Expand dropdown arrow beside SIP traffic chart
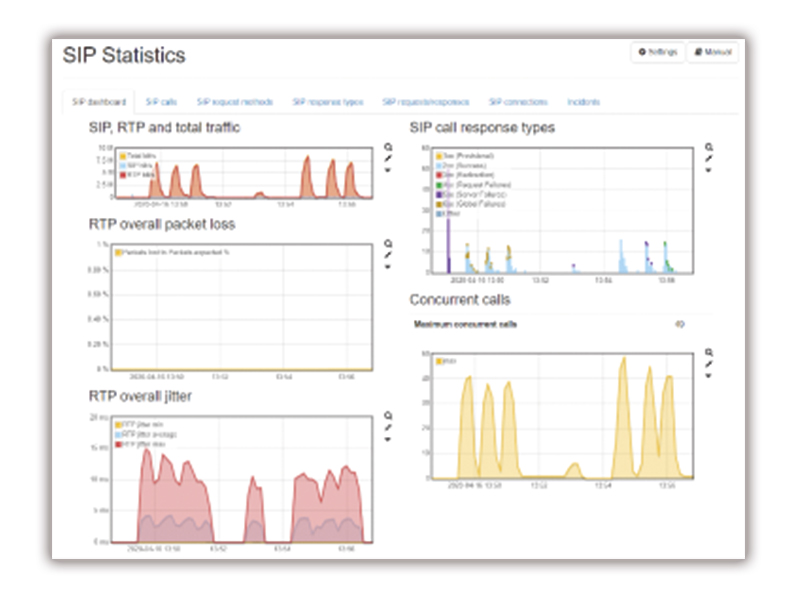 [387, 170]
